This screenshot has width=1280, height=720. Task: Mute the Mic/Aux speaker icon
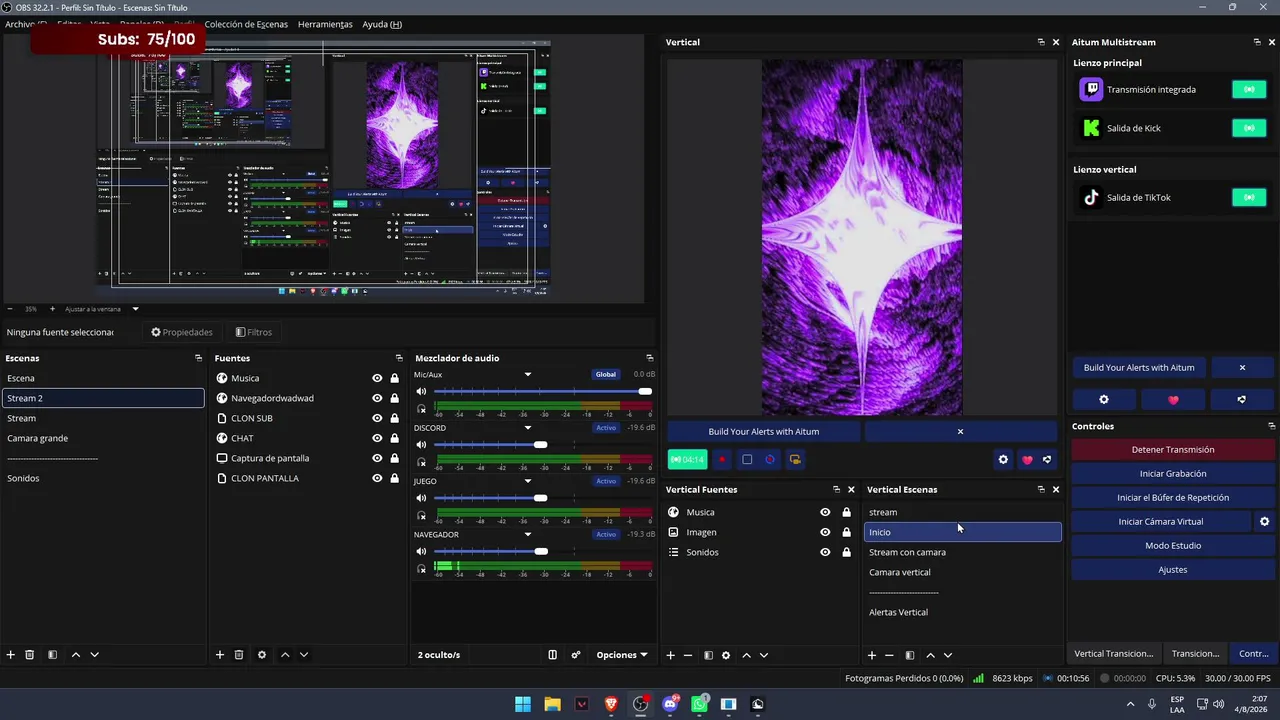tap(421, 391)
